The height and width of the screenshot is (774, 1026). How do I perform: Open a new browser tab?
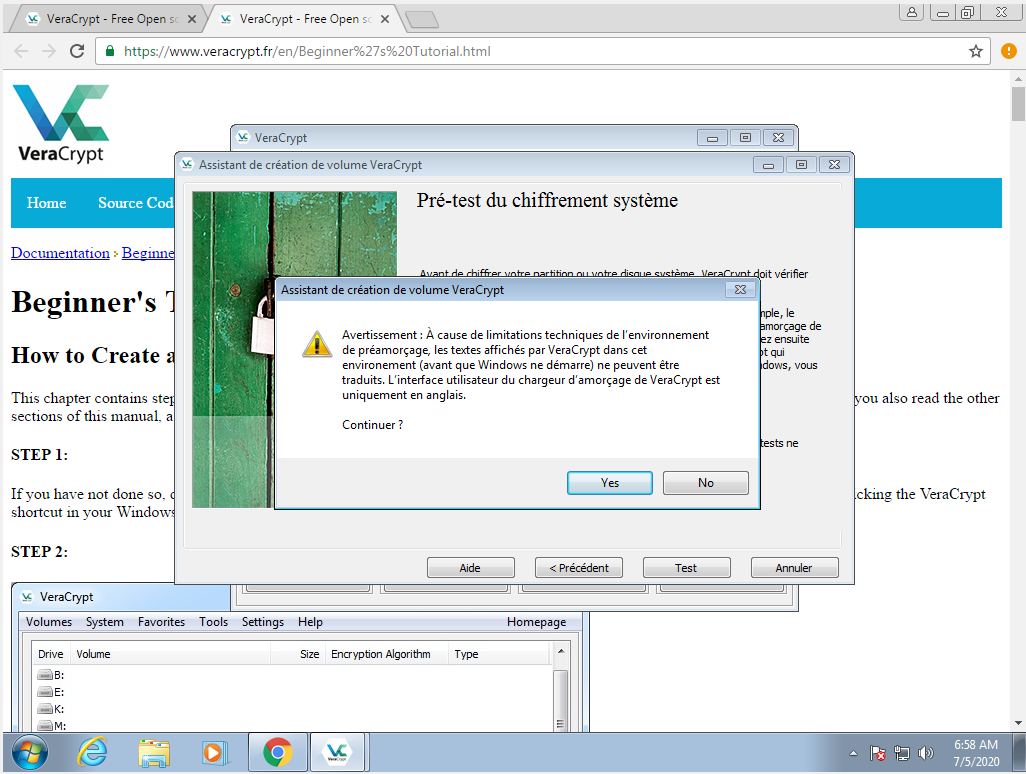click(422, 20)
